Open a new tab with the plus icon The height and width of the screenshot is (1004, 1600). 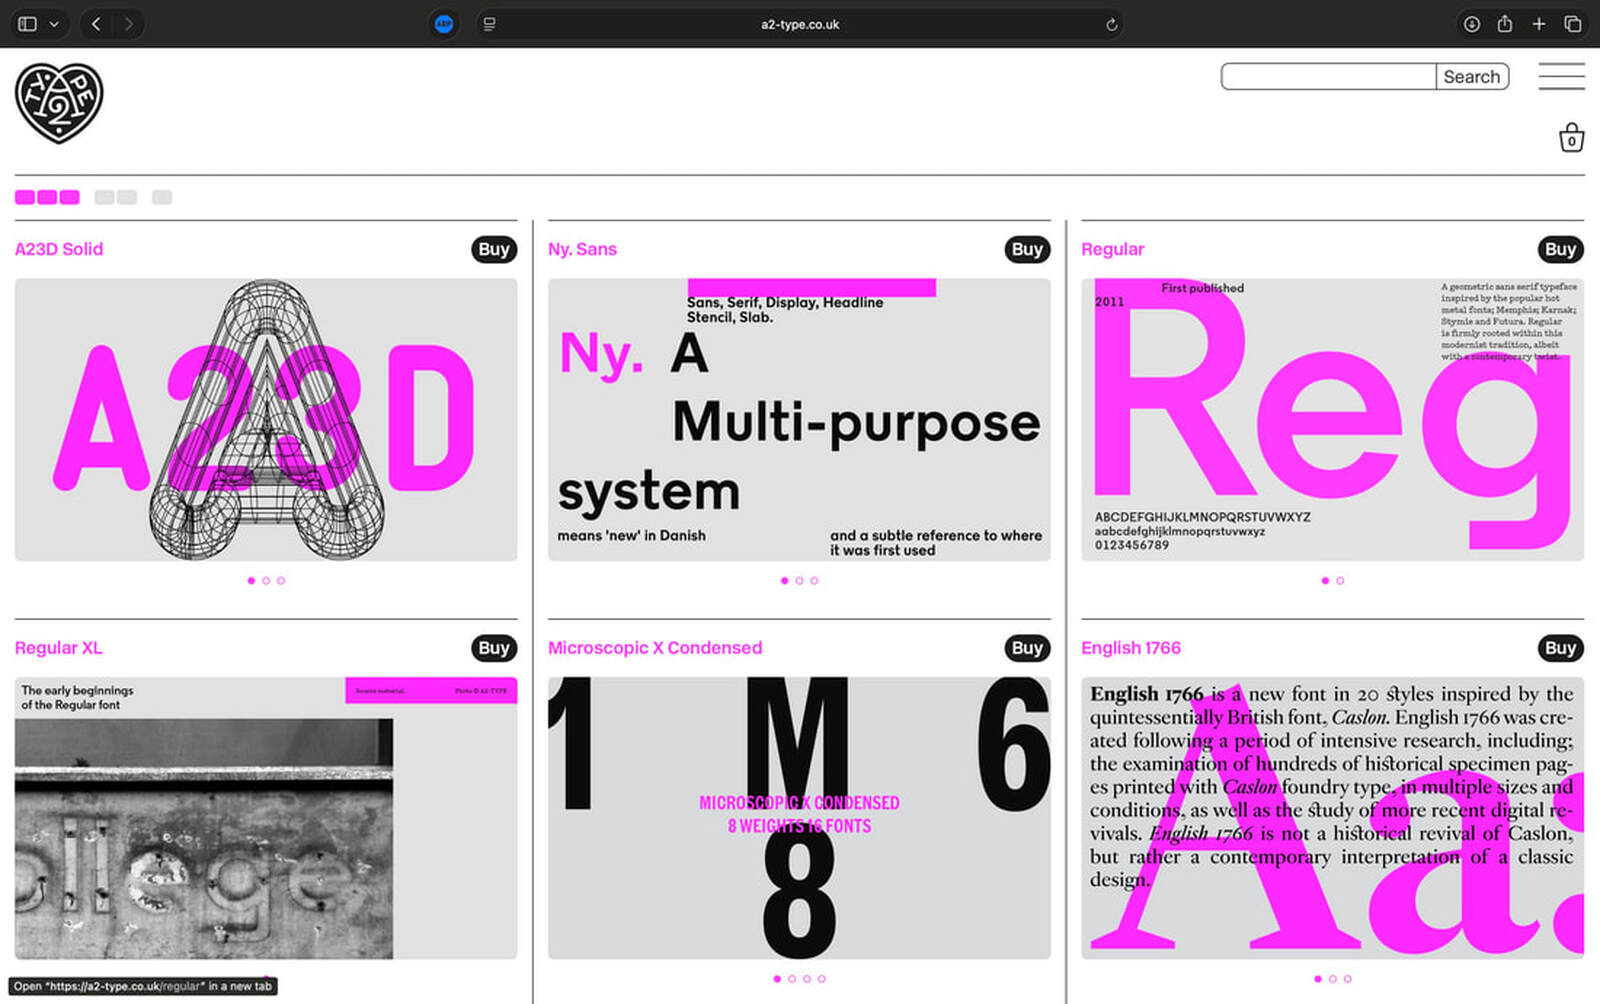click(1539, 24)
